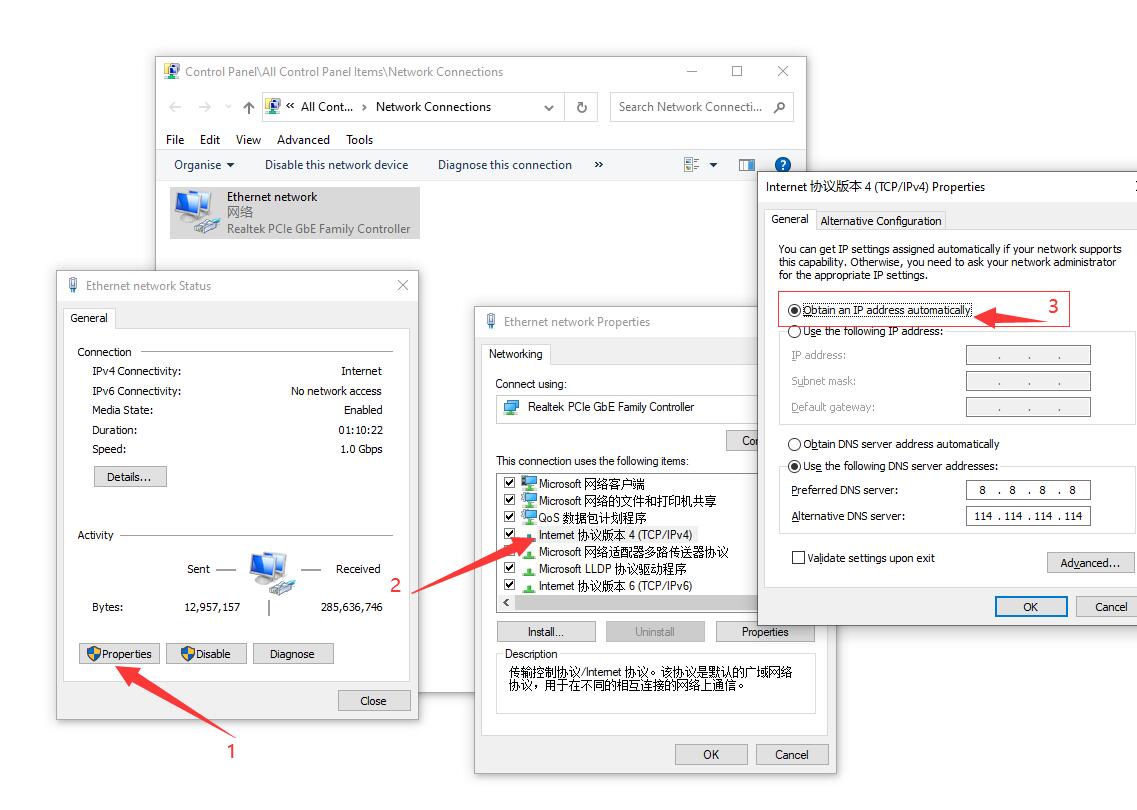The width and height of the screenshot is (1137, 810).
Task: Select Obtain DNS server address automatically
Action: pos(795,444)
